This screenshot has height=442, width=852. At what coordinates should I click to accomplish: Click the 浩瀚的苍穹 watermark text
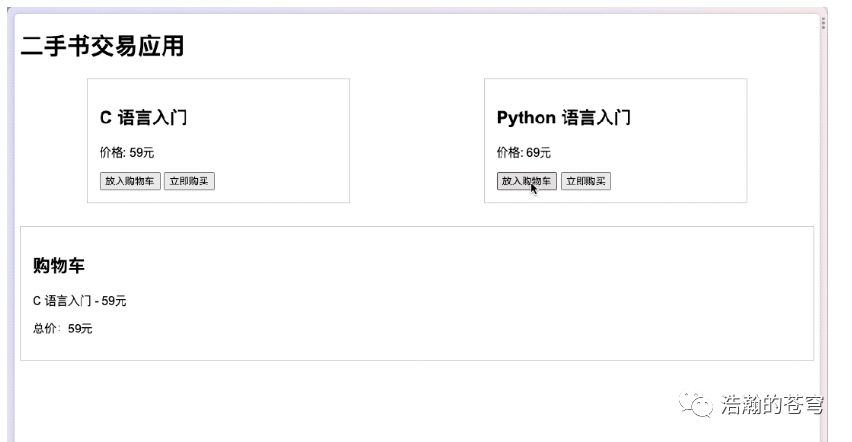pyautogui.click(x=772, y=404)
